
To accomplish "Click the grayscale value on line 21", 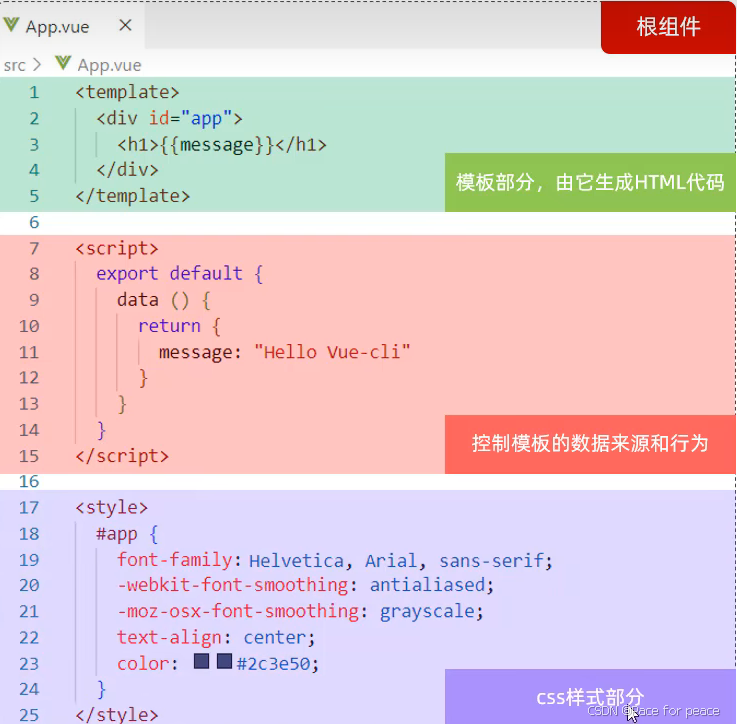I will coord(427,612).
